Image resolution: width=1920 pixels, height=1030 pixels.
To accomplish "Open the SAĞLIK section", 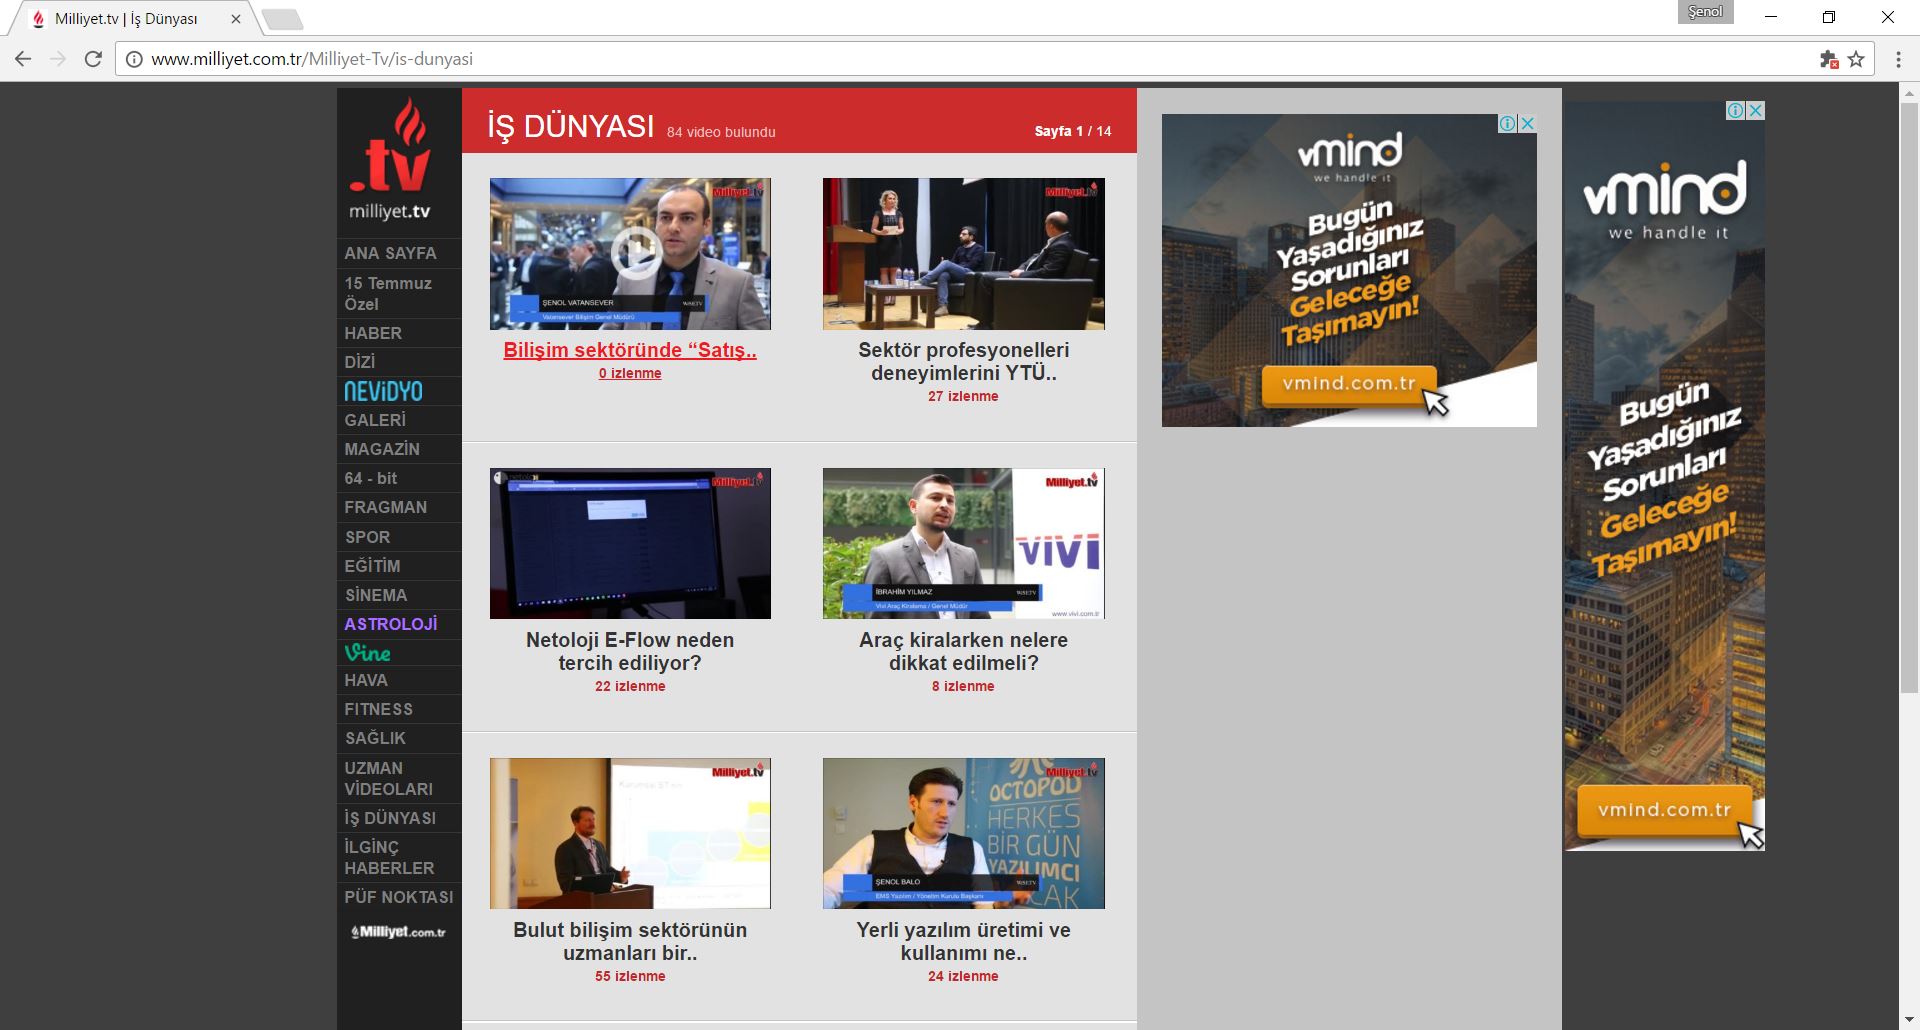I will 375,738.
